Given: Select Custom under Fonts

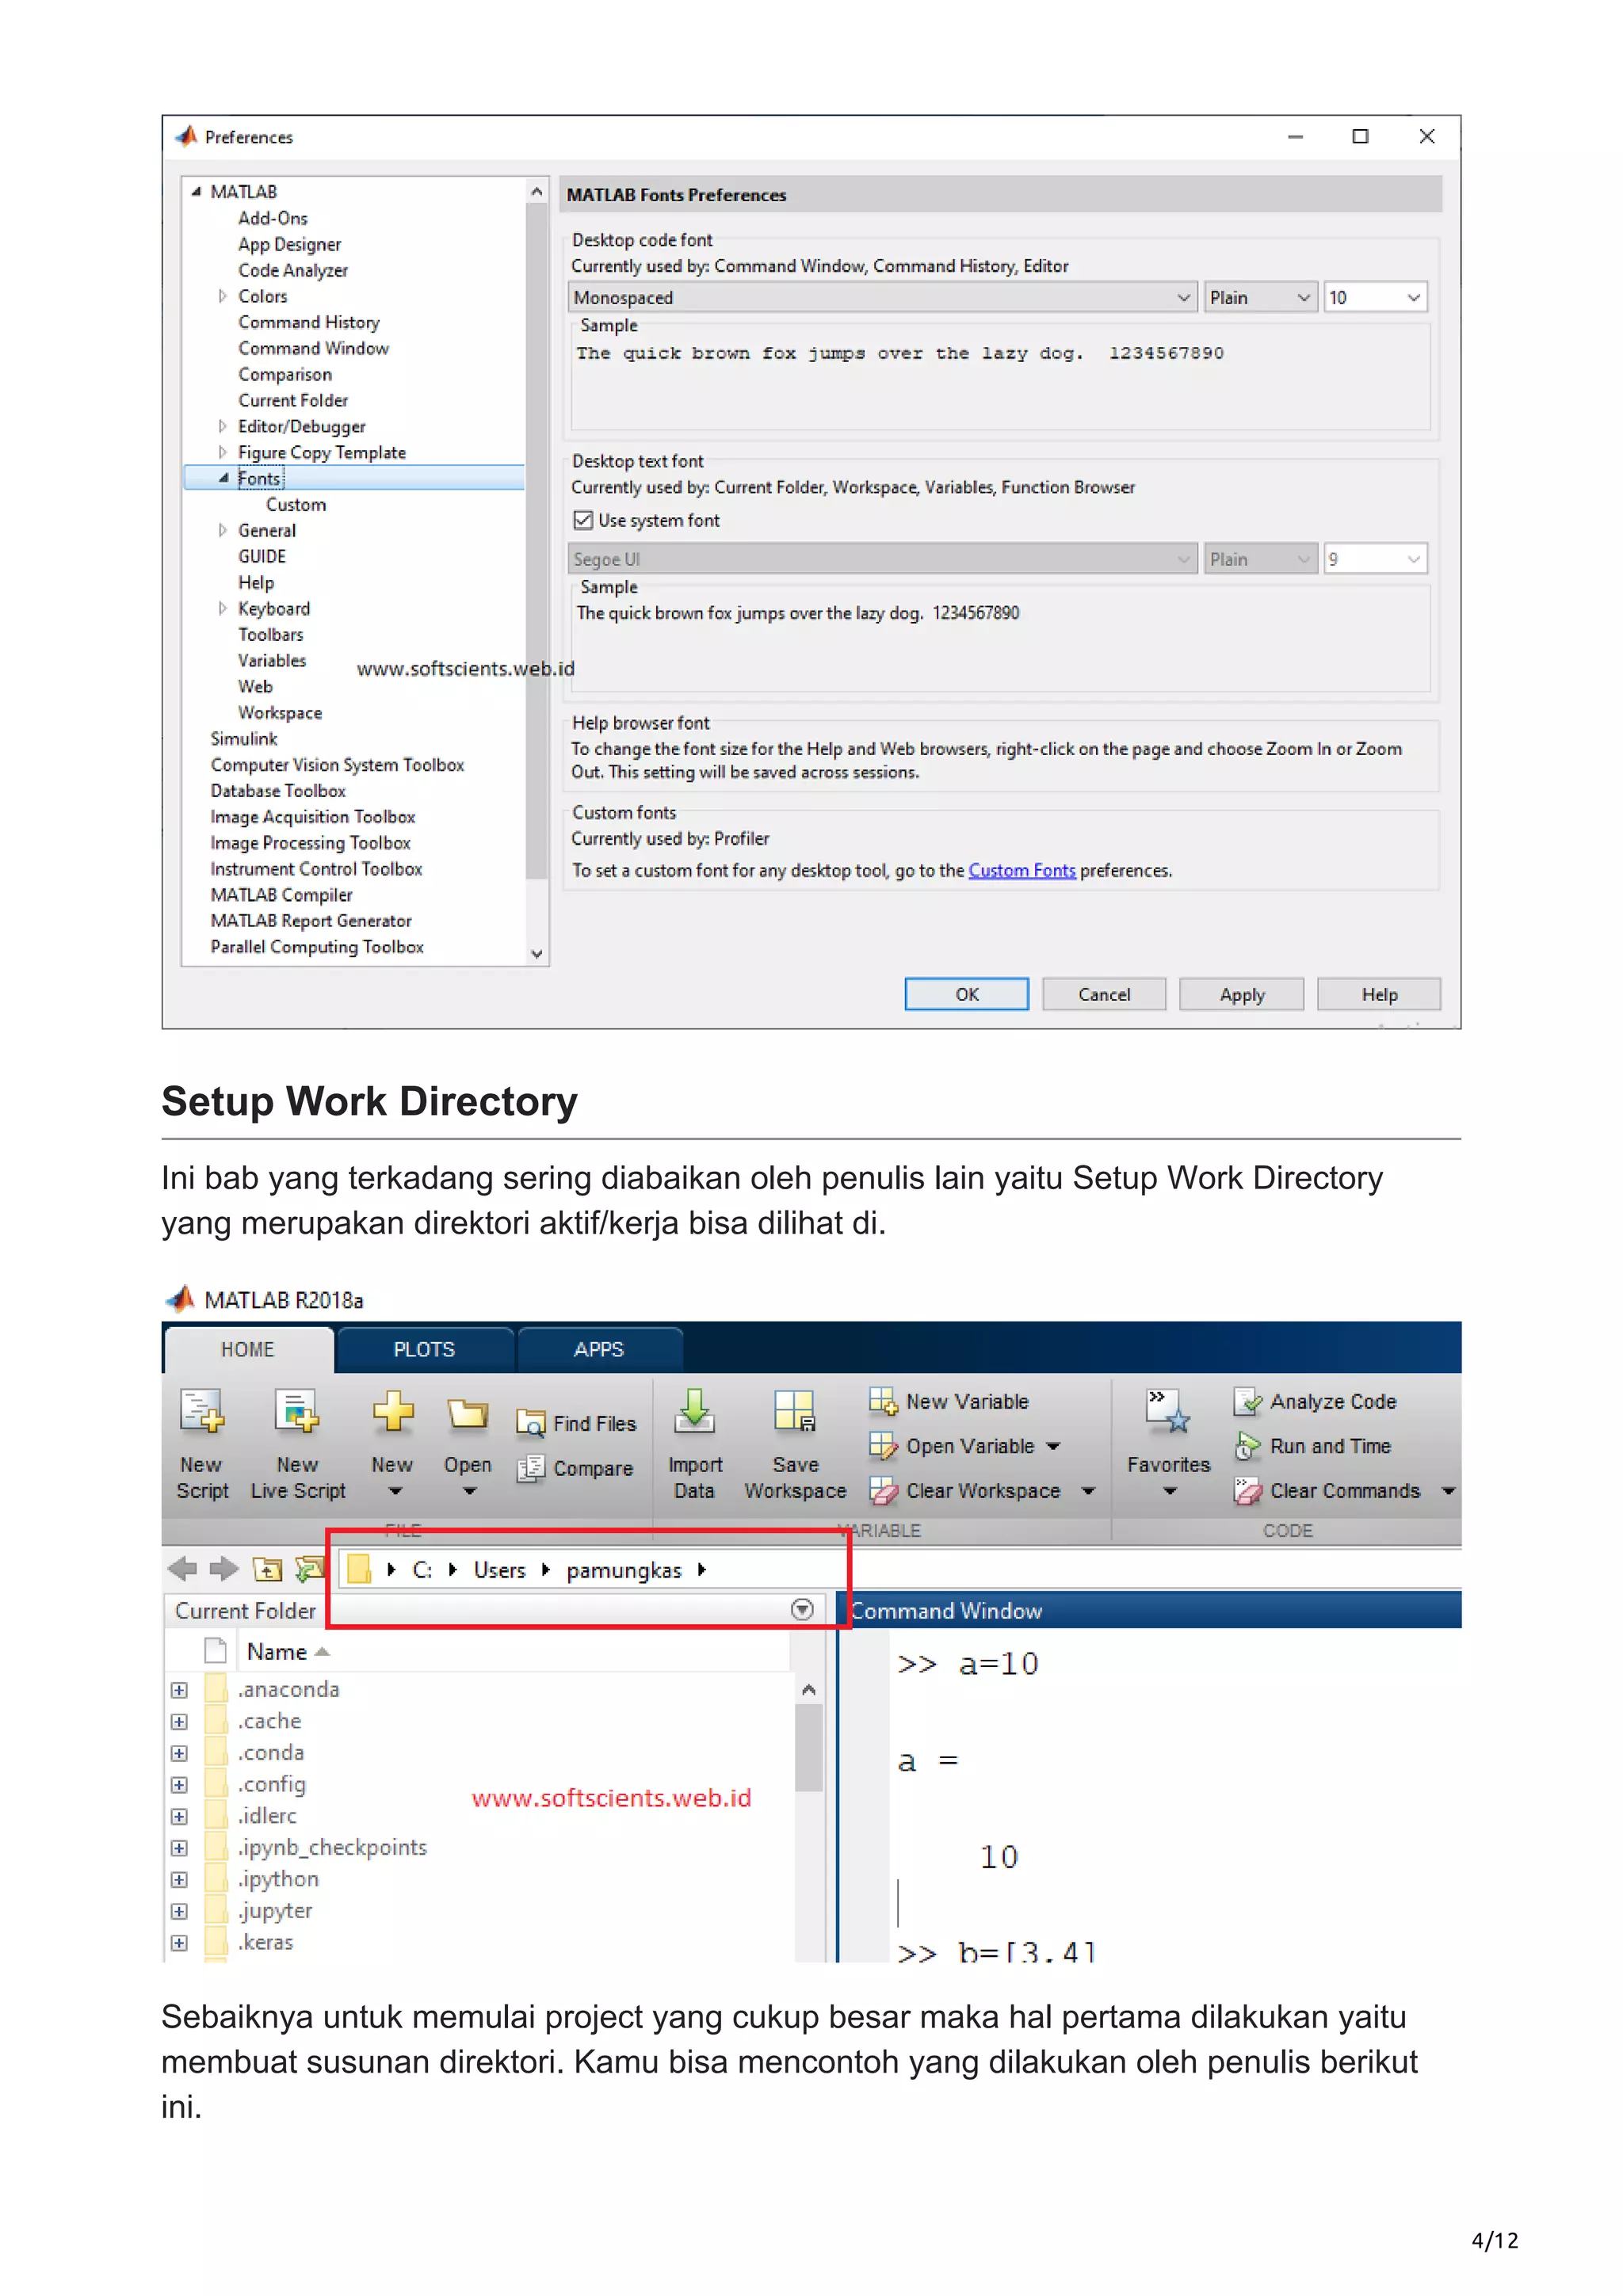Looking at the screenshot, I should [x=296, y=504].
